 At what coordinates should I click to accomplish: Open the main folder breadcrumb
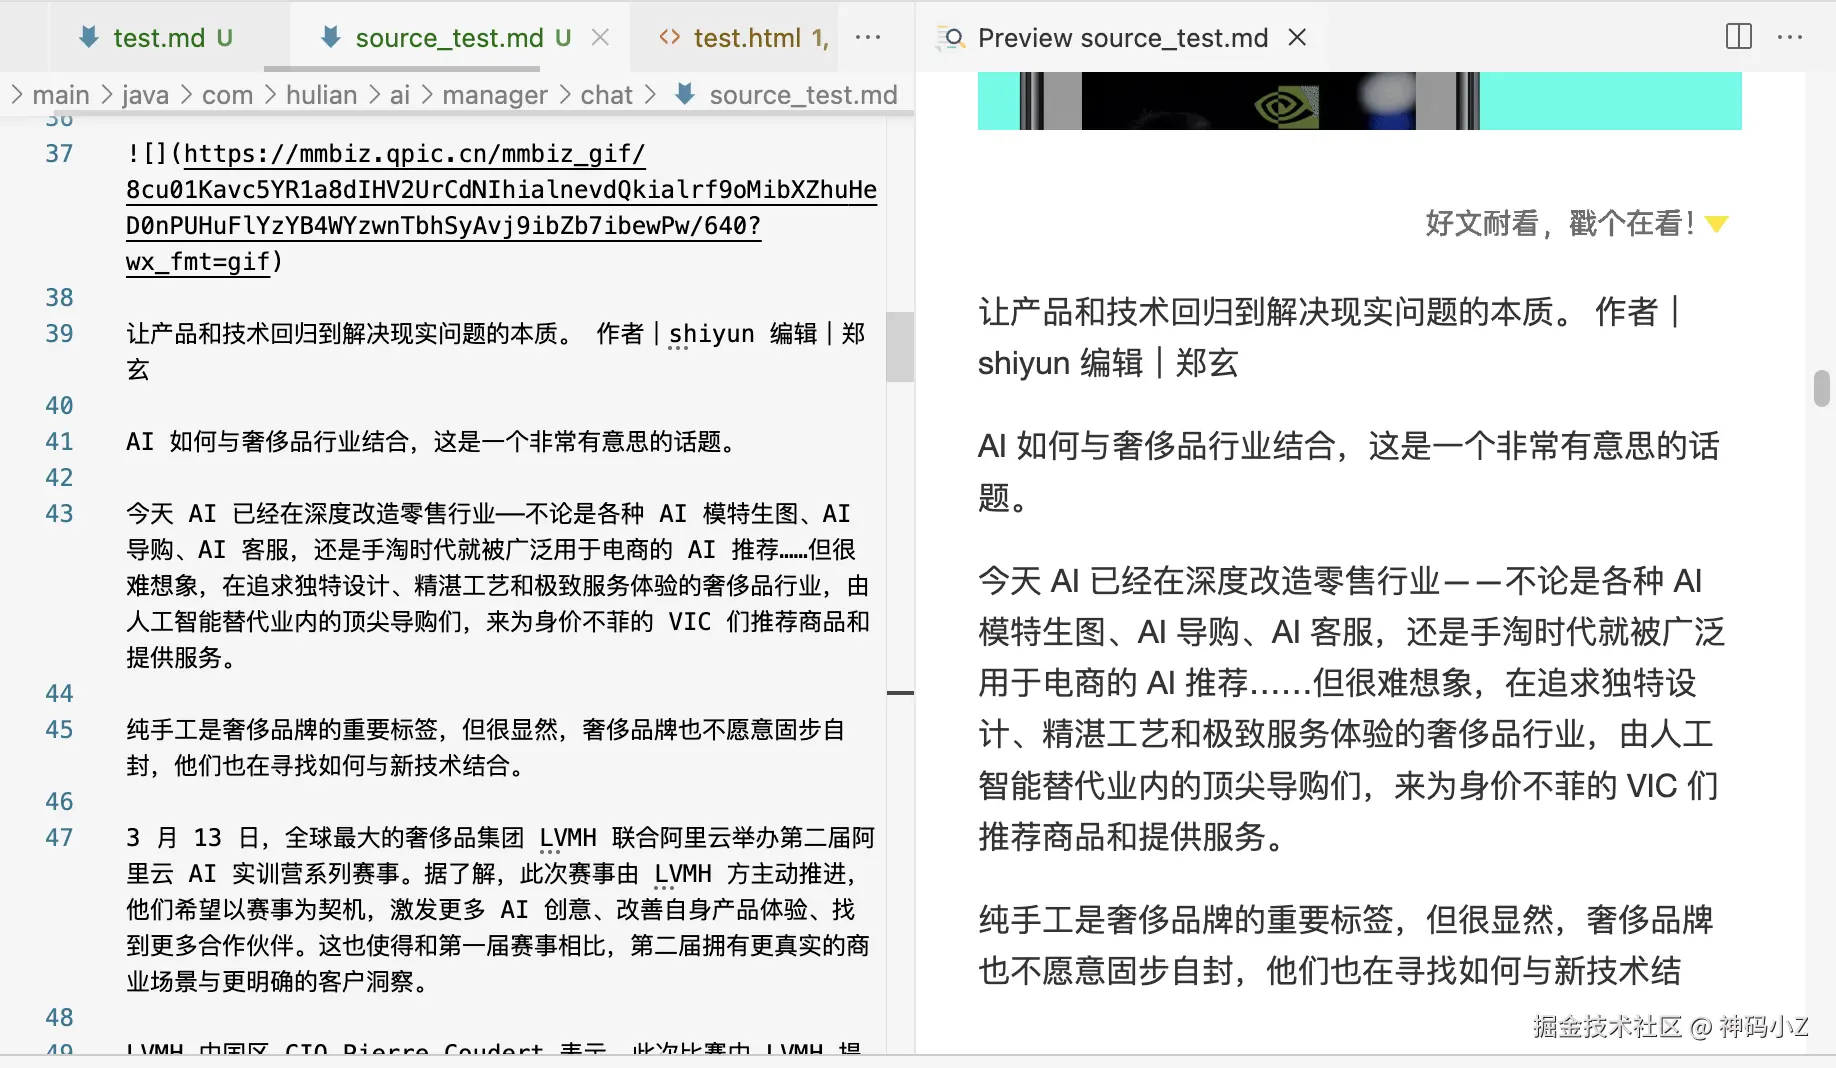(x=61, y=95)
